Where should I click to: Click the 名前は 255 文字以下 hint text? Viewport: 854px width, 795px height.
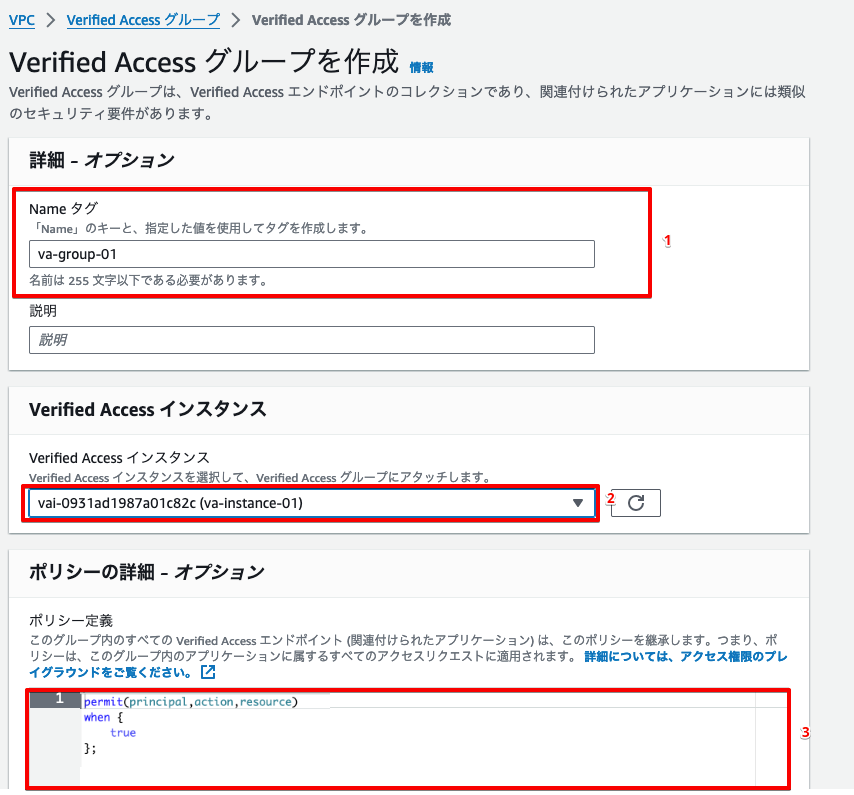point(148,280)
